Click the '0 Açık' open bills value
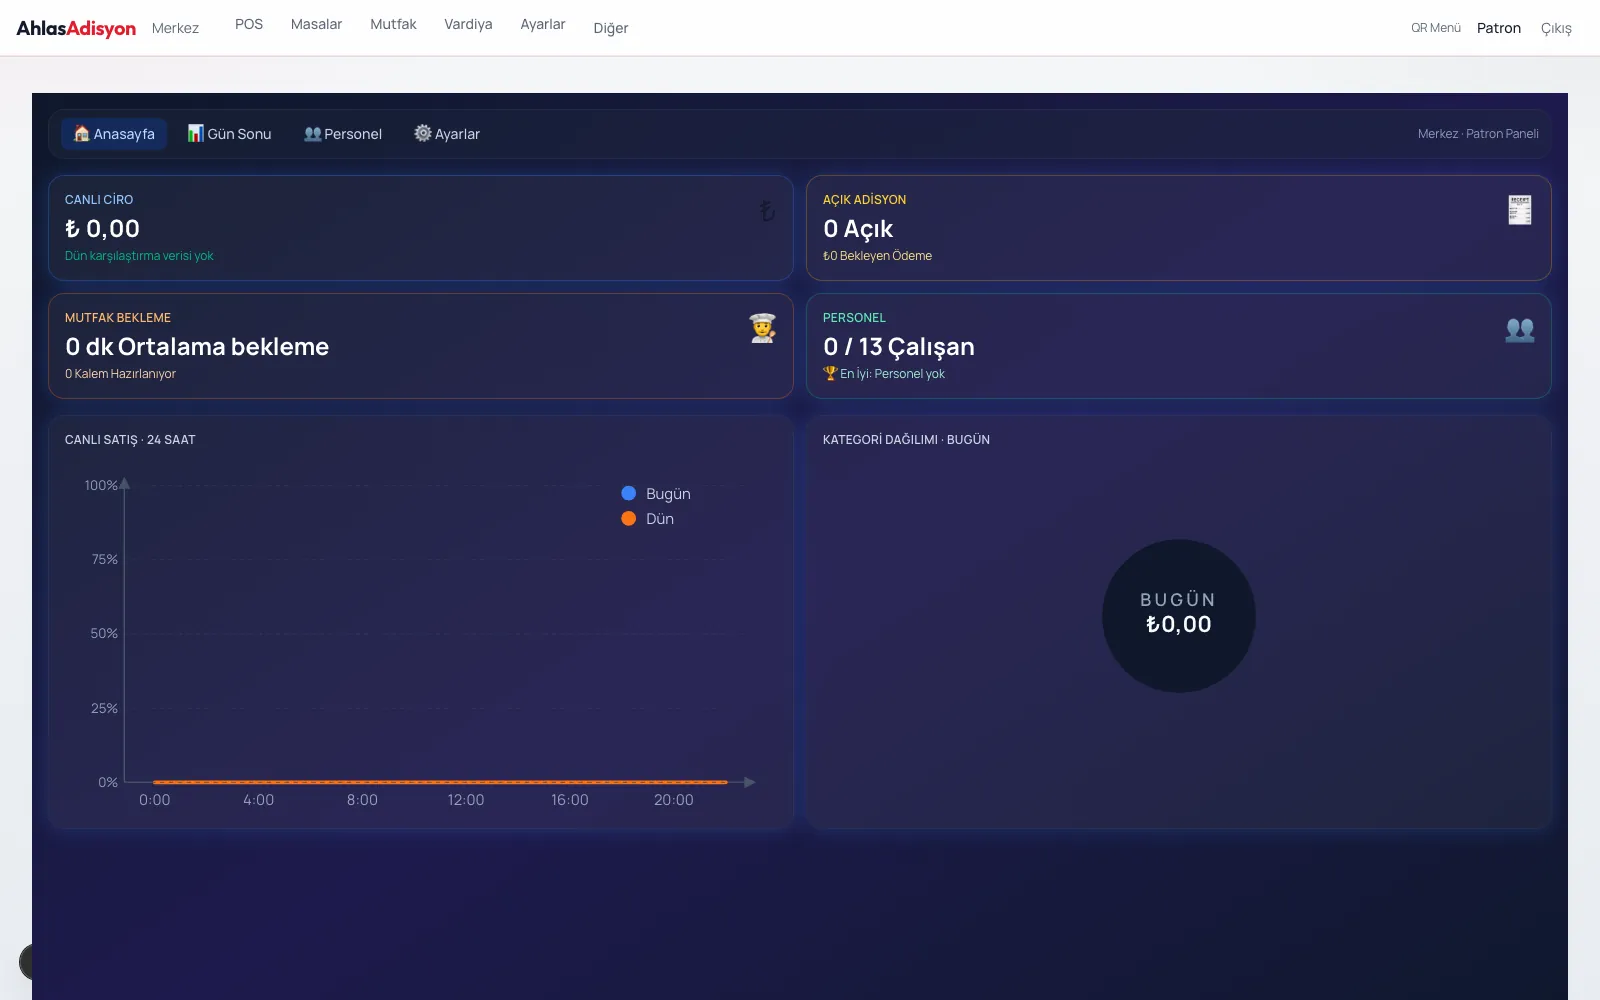This screenshot has height=1000, width=1600. pyautogui.click(x=858, y=229)
